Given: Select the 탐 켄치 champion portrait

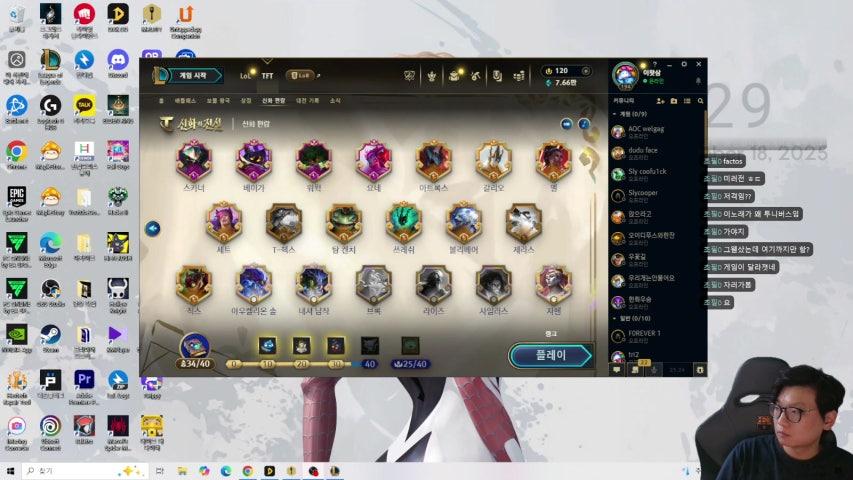Looking at the screenshot, I should pos(344,223).
